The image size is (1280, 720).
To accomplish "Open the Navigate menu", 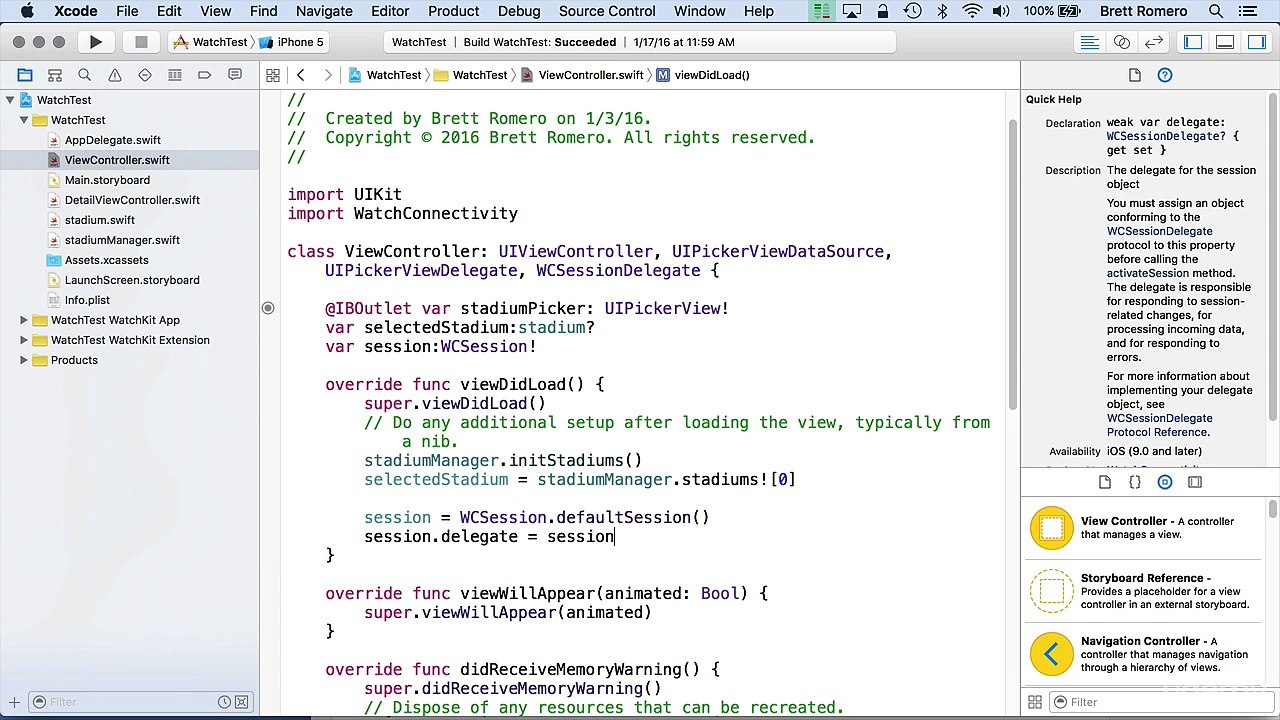I will point(324,11).
